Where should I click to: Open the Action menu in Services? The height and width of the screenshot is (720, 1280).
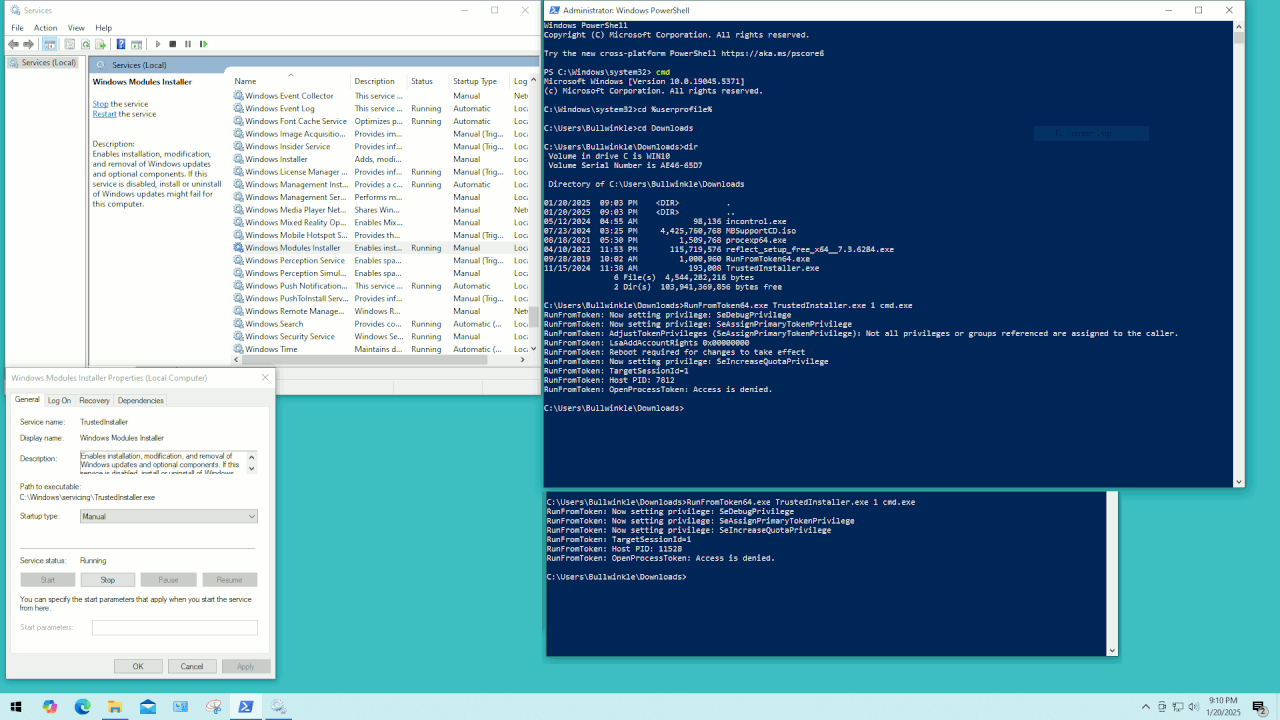pos(45,28)
